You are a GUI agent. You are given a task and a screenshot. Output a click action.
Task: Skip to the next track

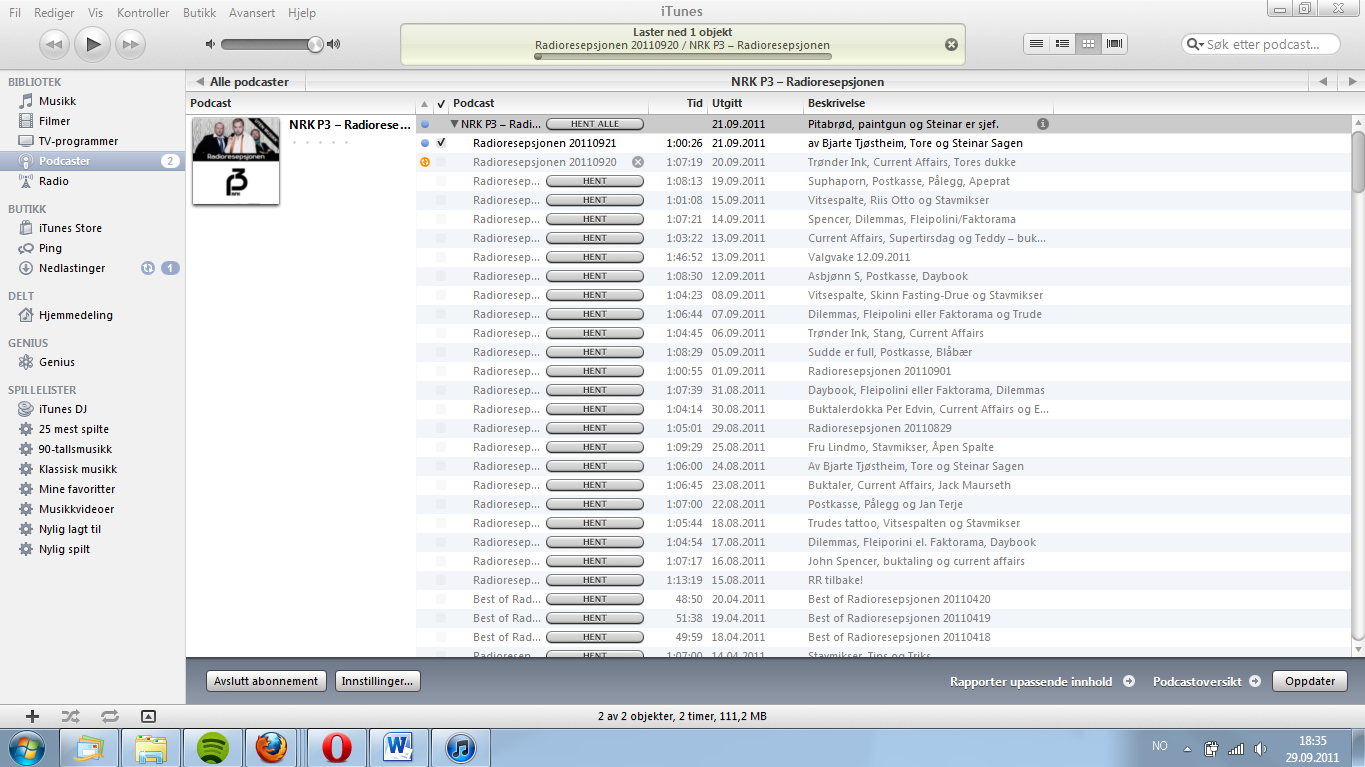131,44
